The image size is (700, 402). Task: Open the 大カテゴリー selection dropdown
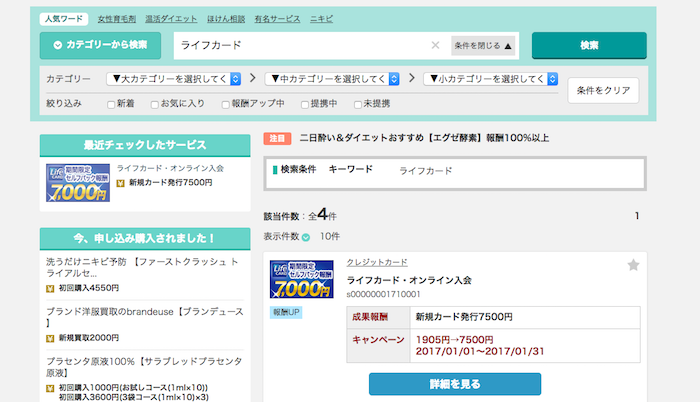tap(174, 79)
